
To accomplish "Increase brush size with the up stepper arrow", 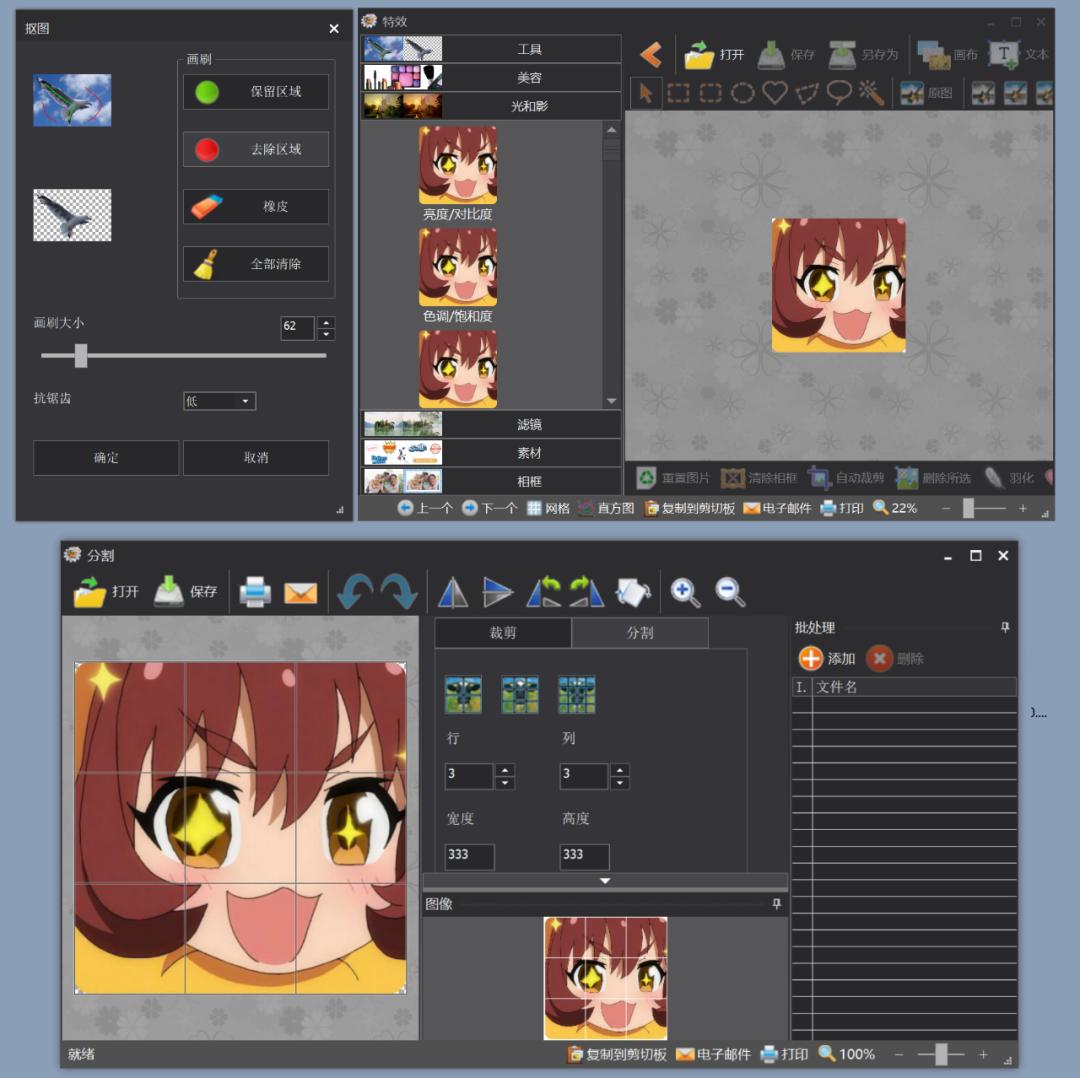I will click(x=326, y=322).
